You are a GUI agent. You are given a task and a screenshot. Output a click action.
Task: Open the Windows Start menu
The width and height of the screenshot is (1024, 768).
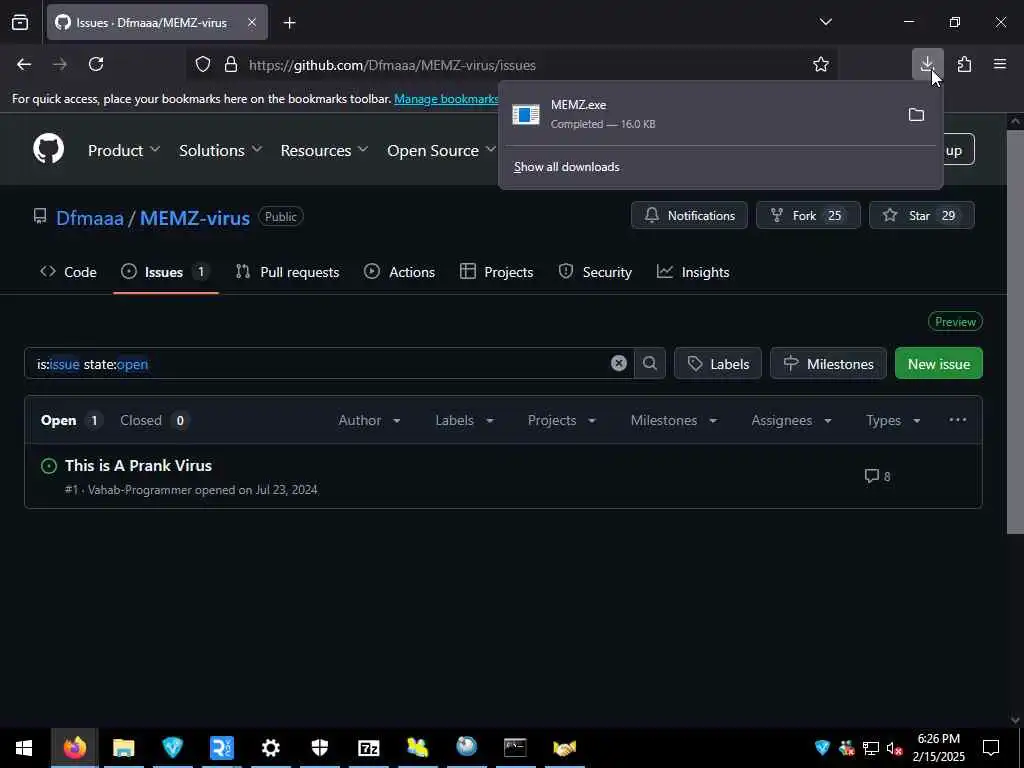point(24,748)
